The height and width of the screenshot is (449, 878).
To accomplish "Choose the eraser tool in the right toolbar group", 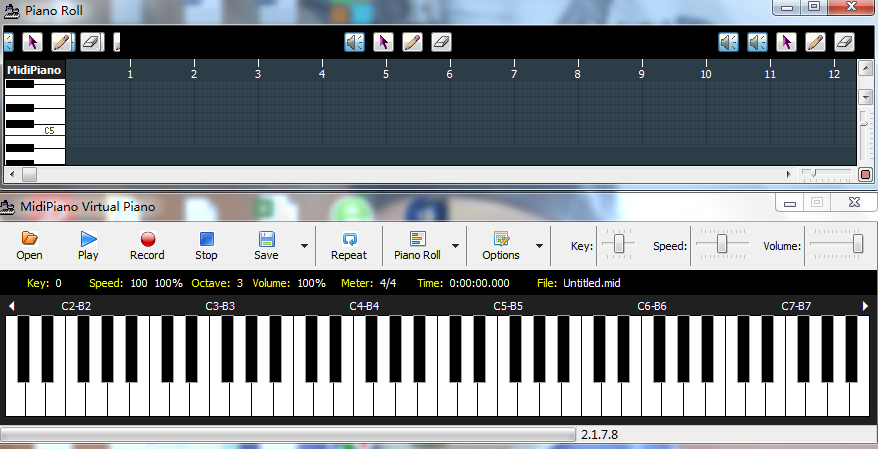I will pyautogui.click(x=844, y=42).
